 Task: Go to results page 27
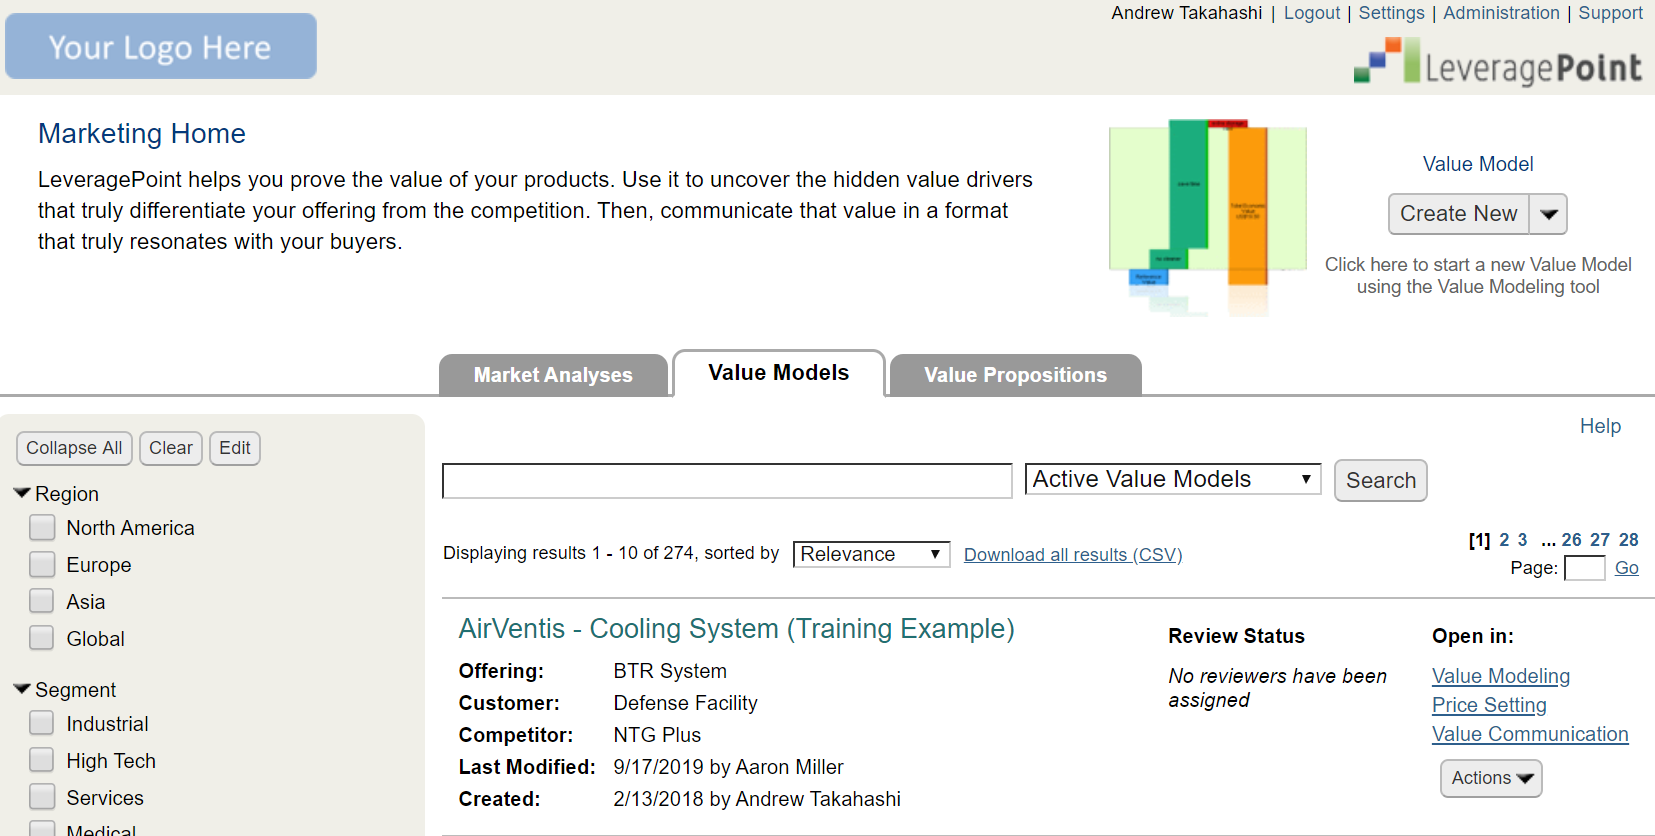point(1600,540)
